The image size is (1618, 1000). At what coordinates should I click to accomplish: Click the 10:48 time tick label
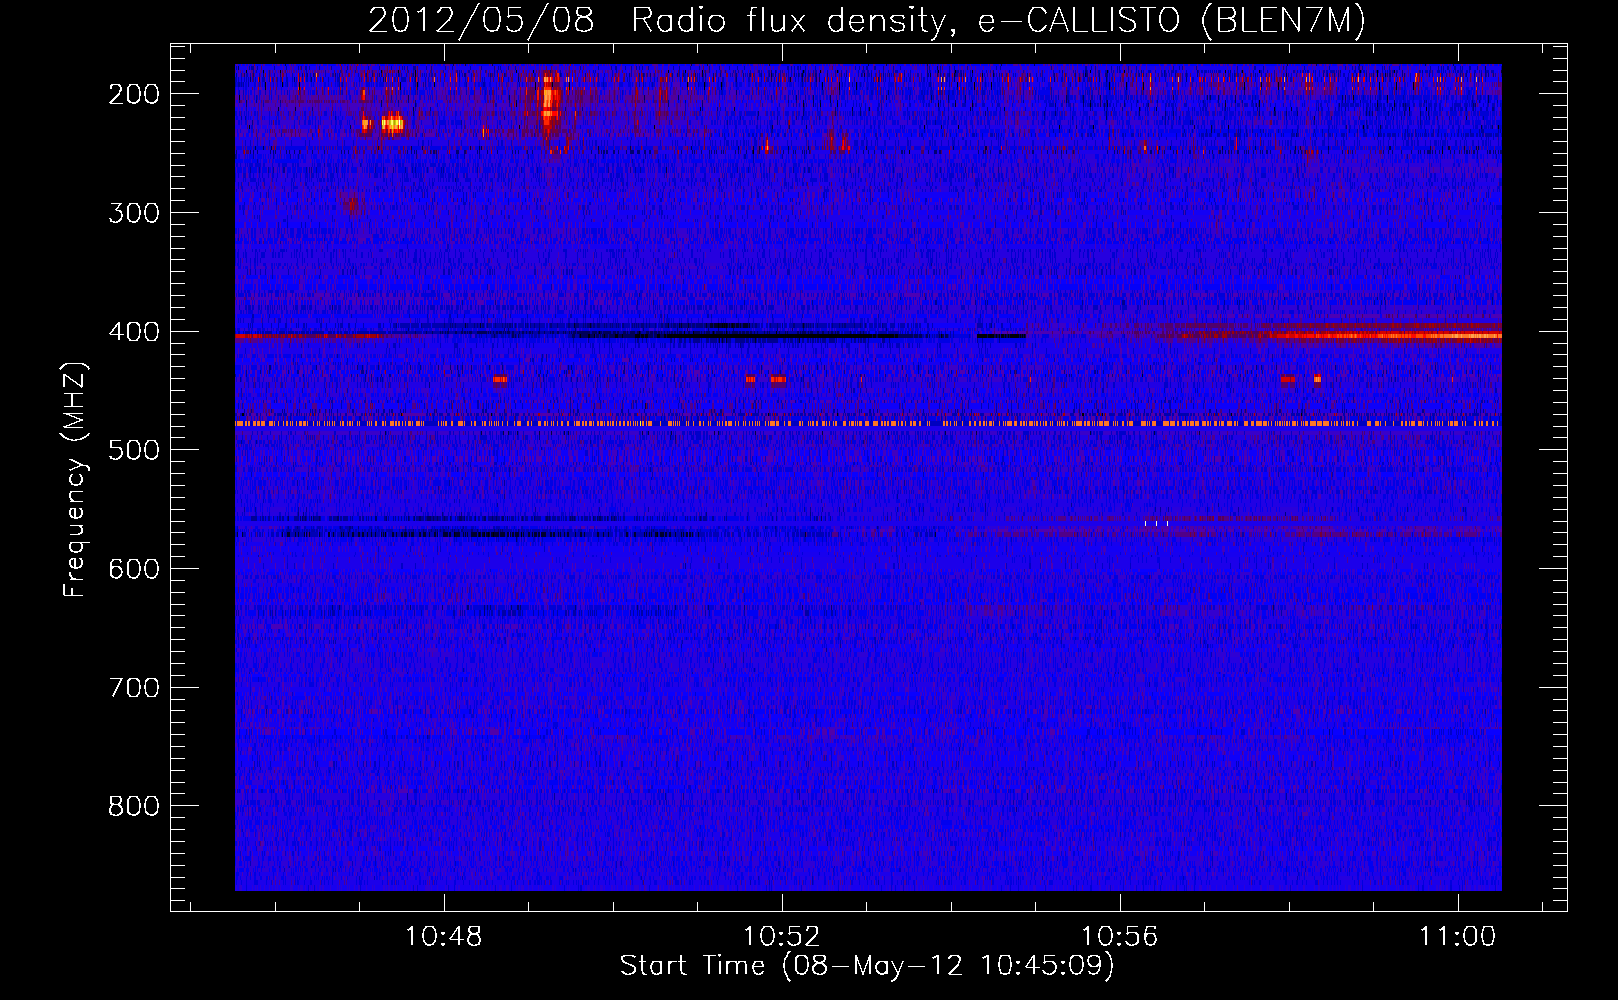(443, 937)
